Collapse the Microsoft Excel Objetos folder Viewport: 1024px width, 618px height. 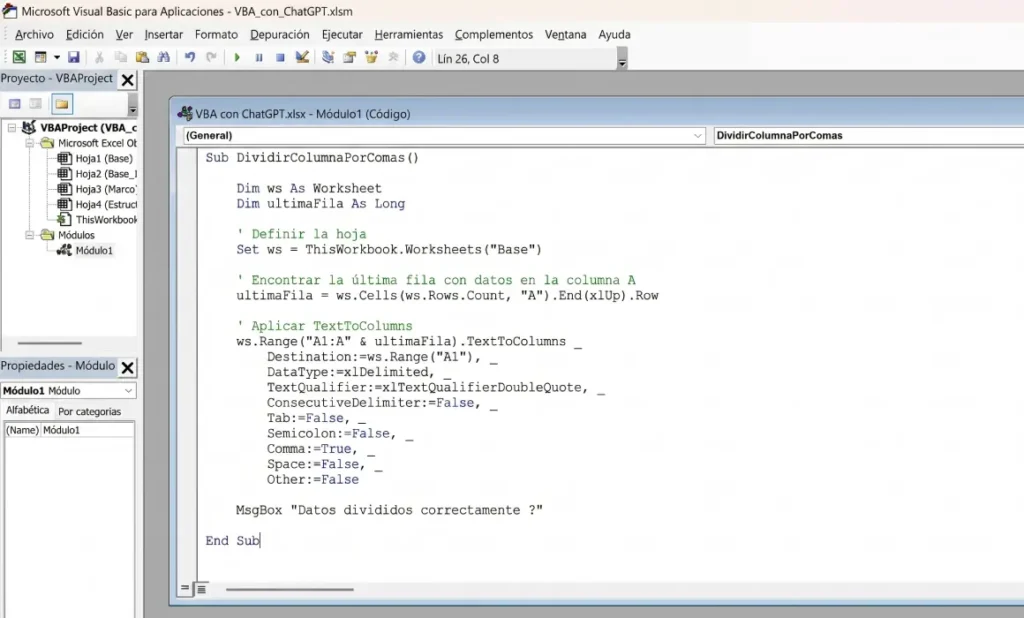click(29, 143)
